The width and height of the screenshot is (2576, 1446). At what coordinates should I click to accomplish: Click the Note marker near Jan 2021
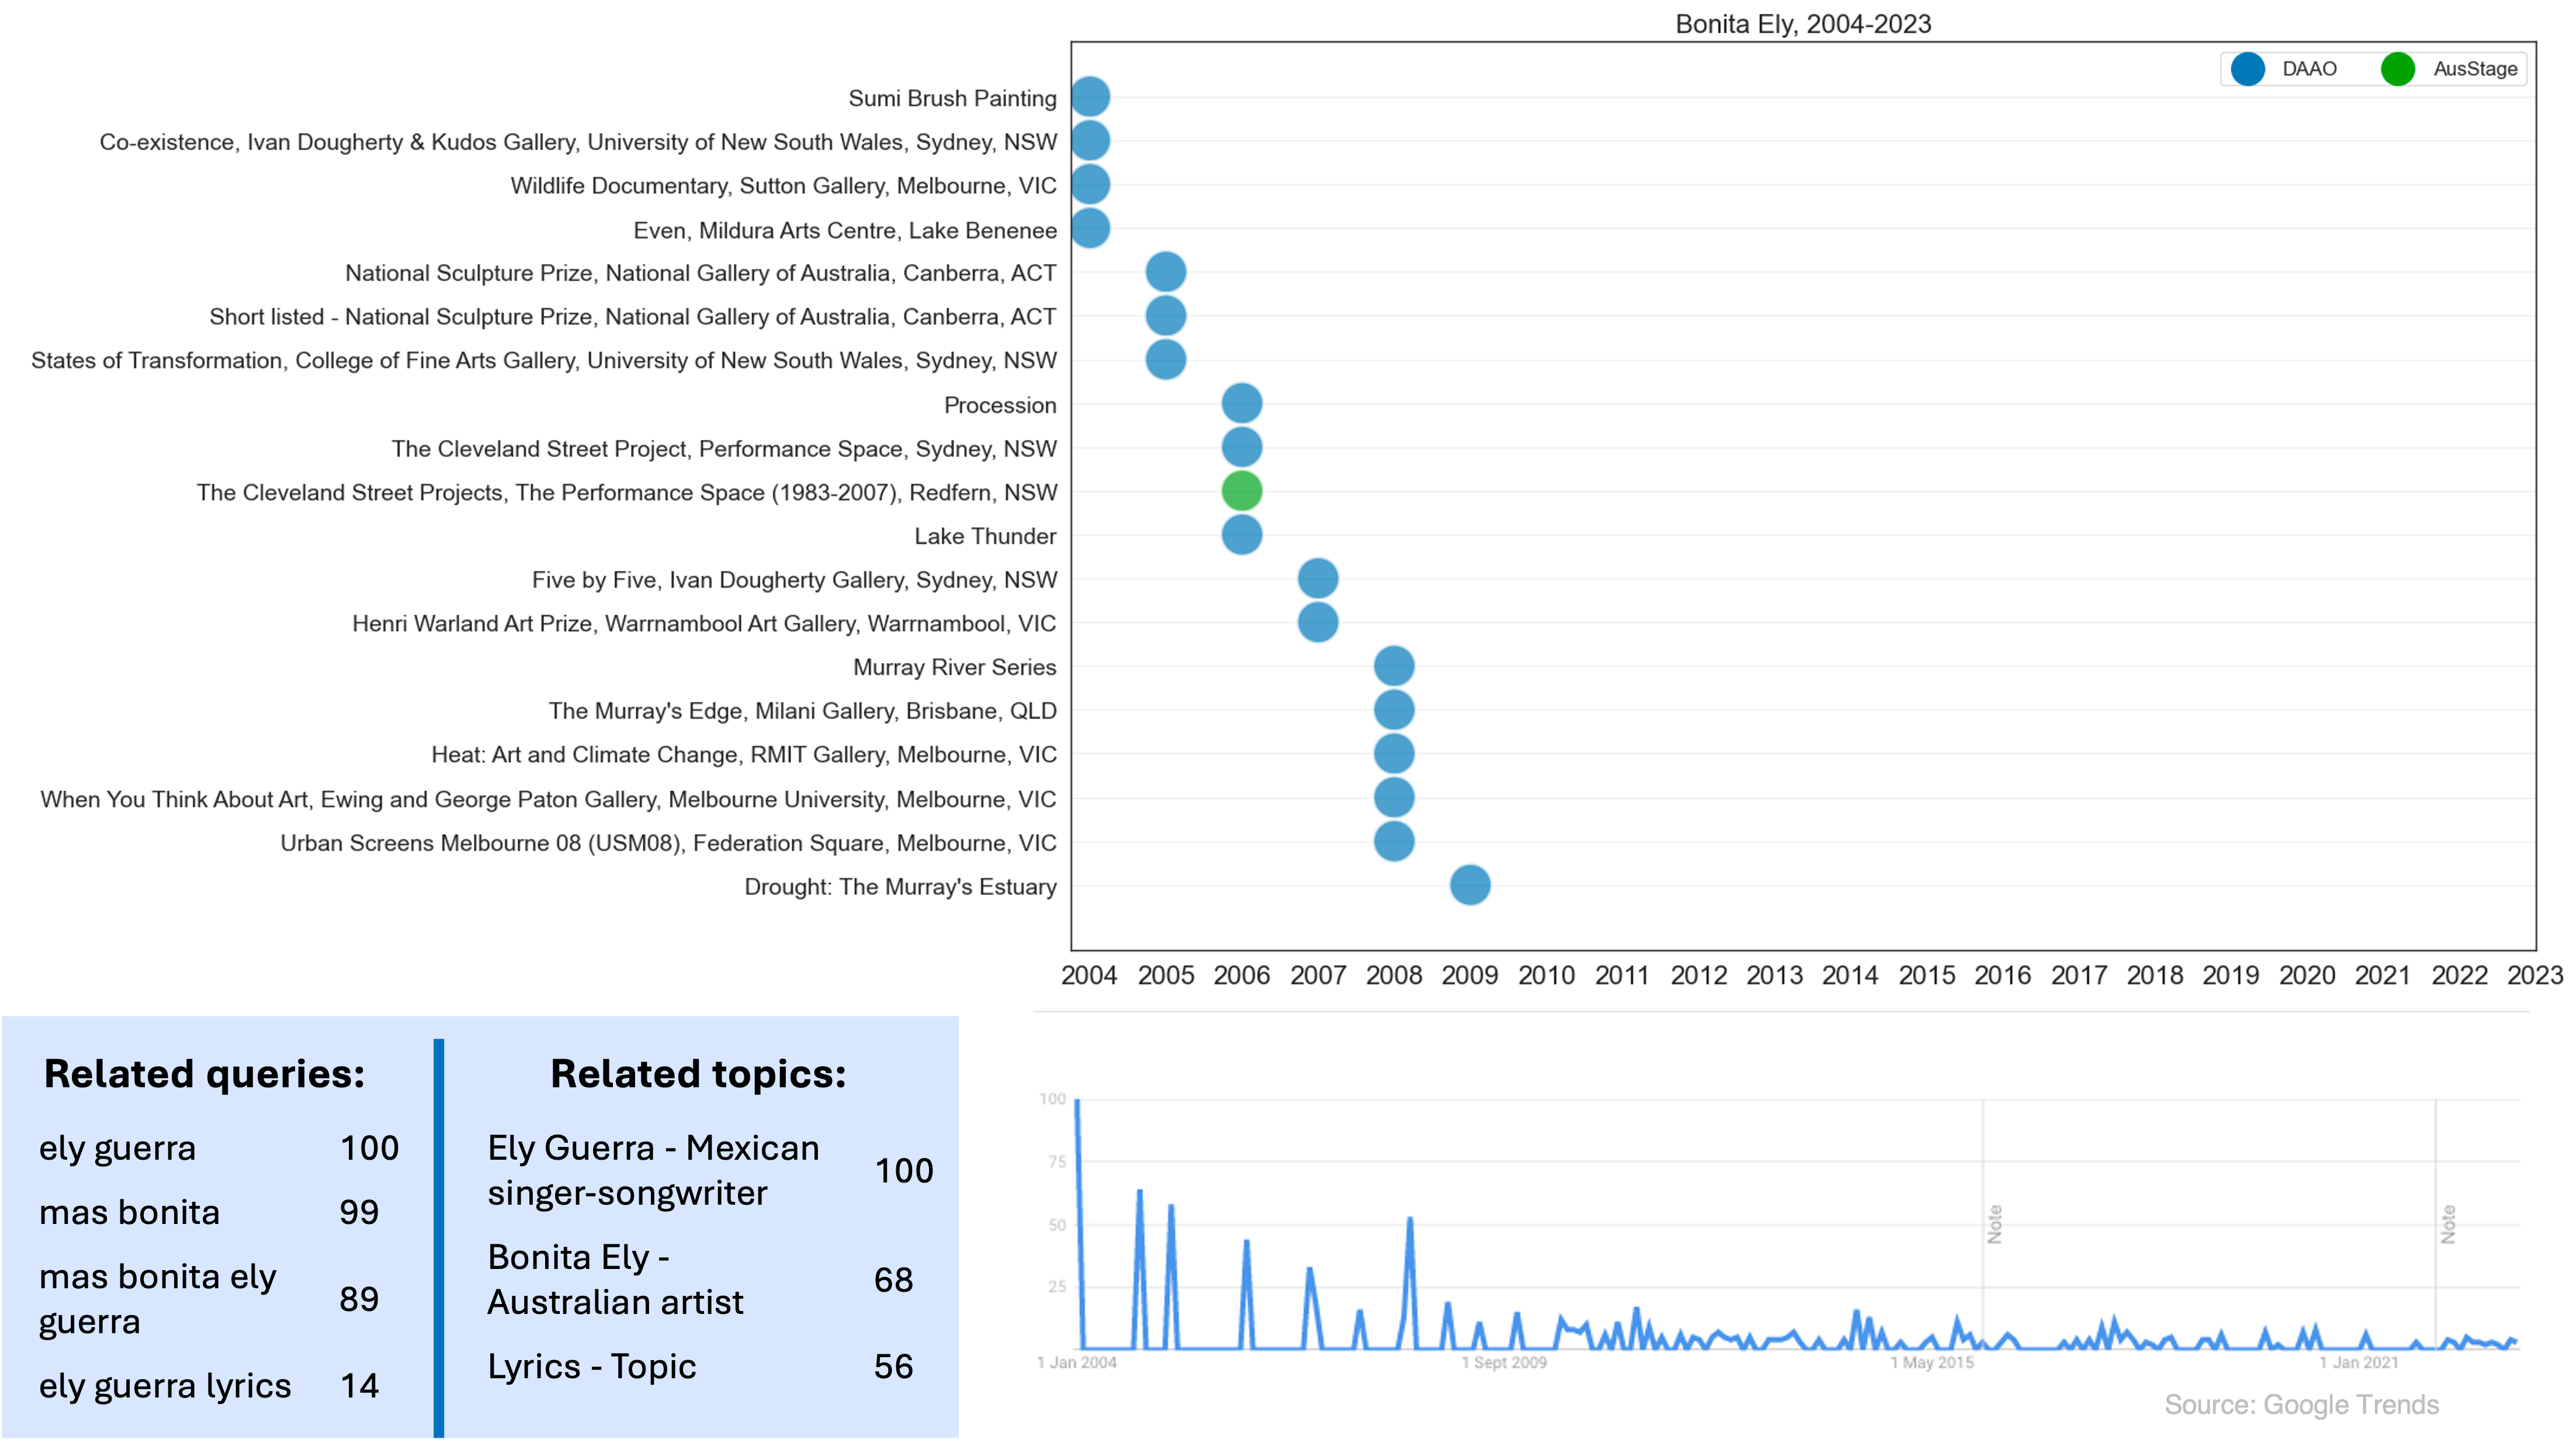coord(2448,1224)
